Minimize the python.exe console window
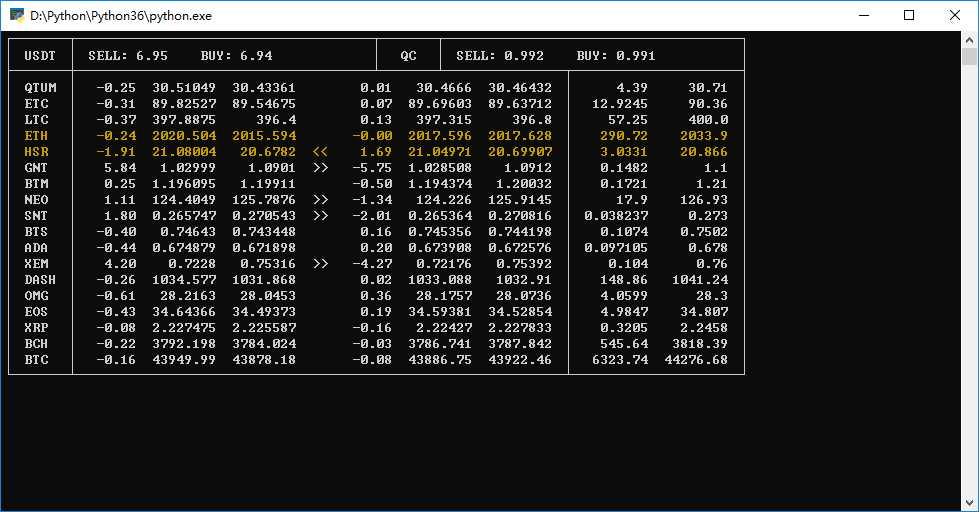 864,16
